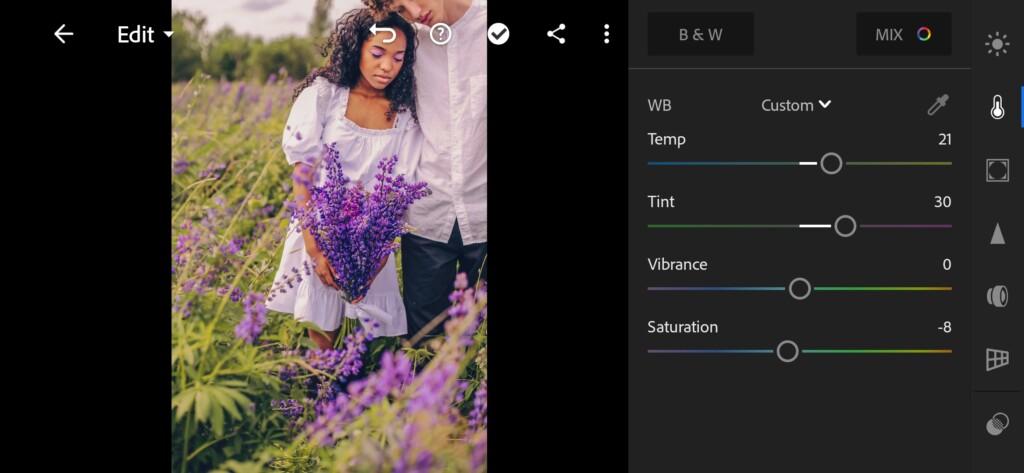Click the Temp value 21
The image size is (1024, 473).
click(944, 139)
